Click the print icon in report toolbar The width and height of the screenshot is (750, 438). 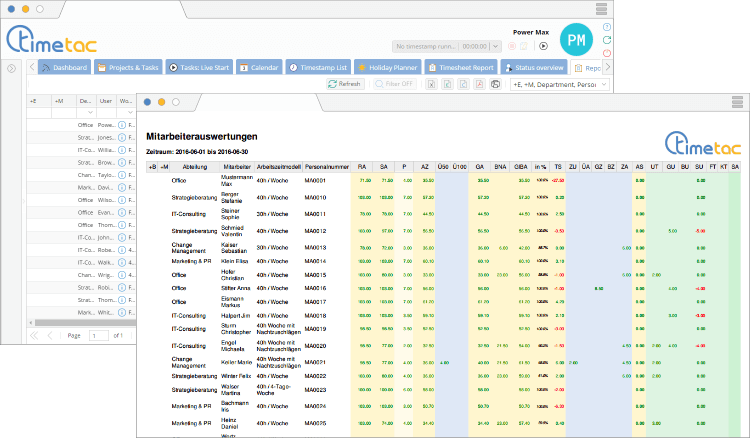[495, 84]
